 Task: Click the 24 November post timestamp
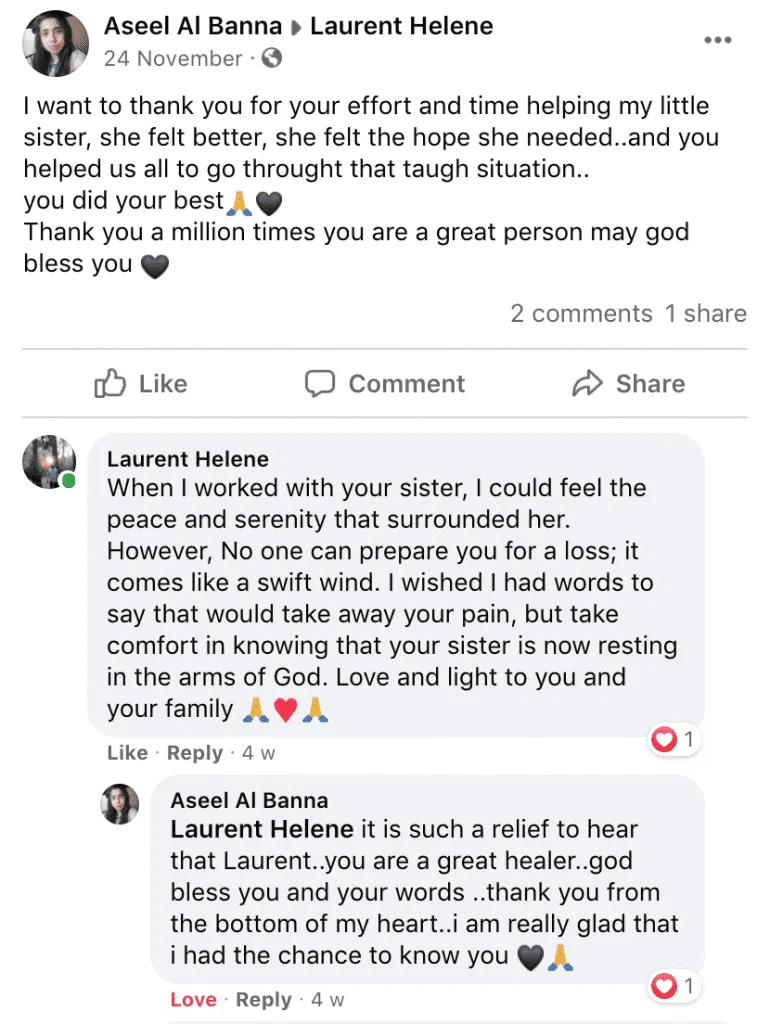point(173,58)
